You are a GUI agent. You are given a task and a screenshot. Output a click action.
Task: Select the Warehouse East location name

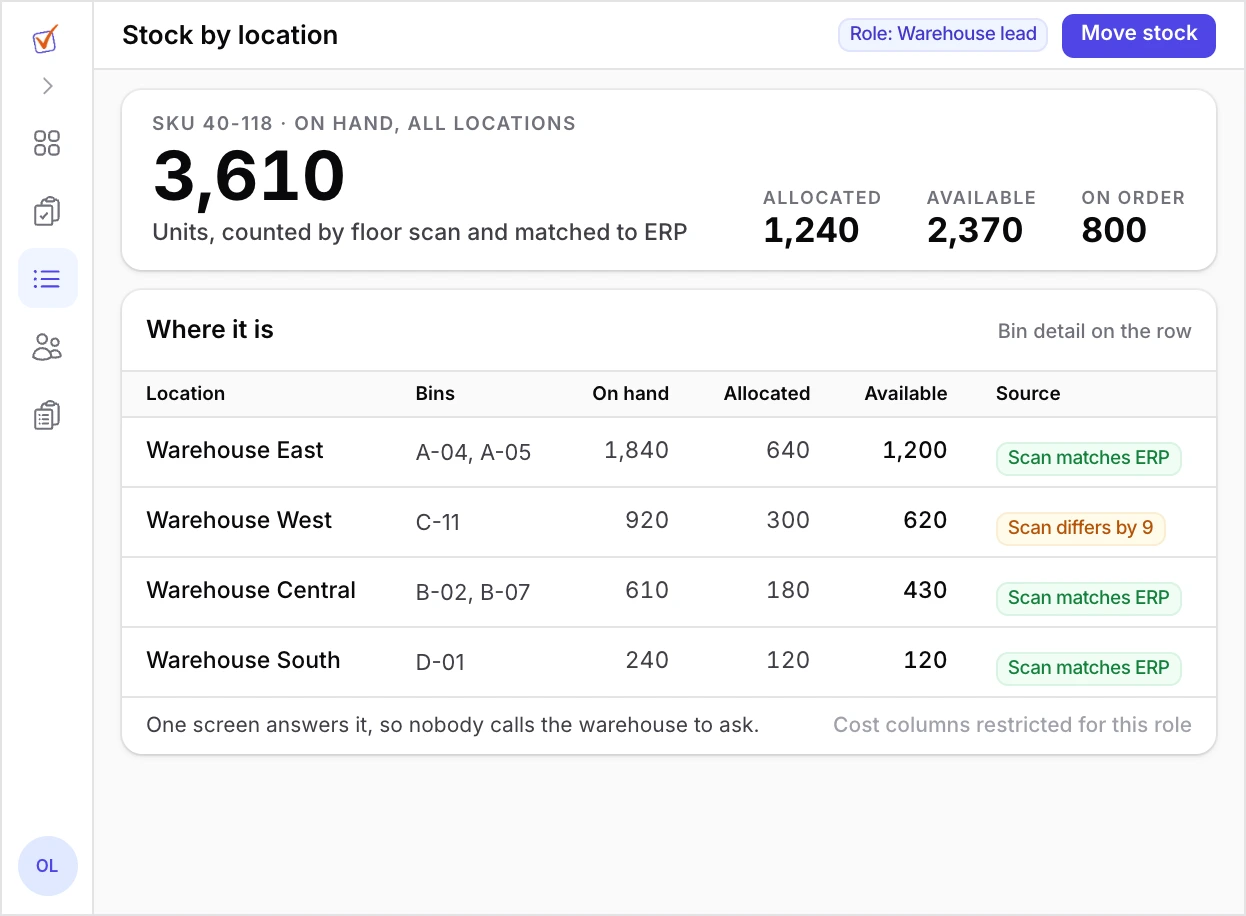click(235, 450)
